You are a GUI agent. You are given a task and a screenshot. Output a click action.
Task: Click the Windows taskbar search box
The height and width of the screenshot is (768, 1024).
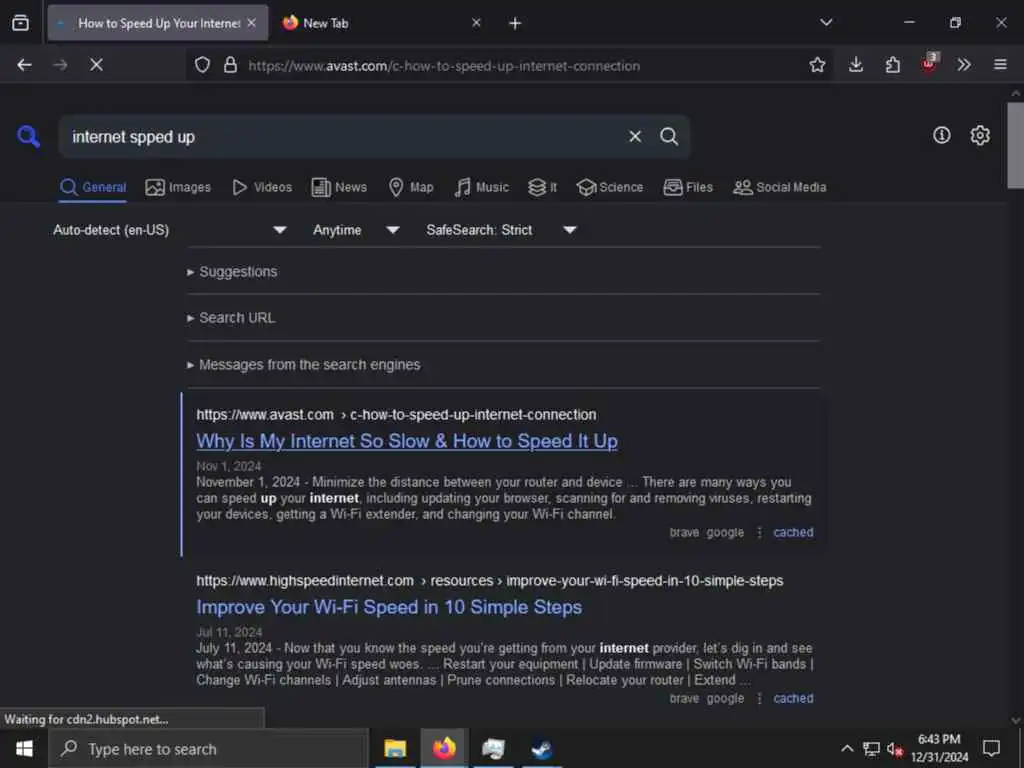coord(208,748)
